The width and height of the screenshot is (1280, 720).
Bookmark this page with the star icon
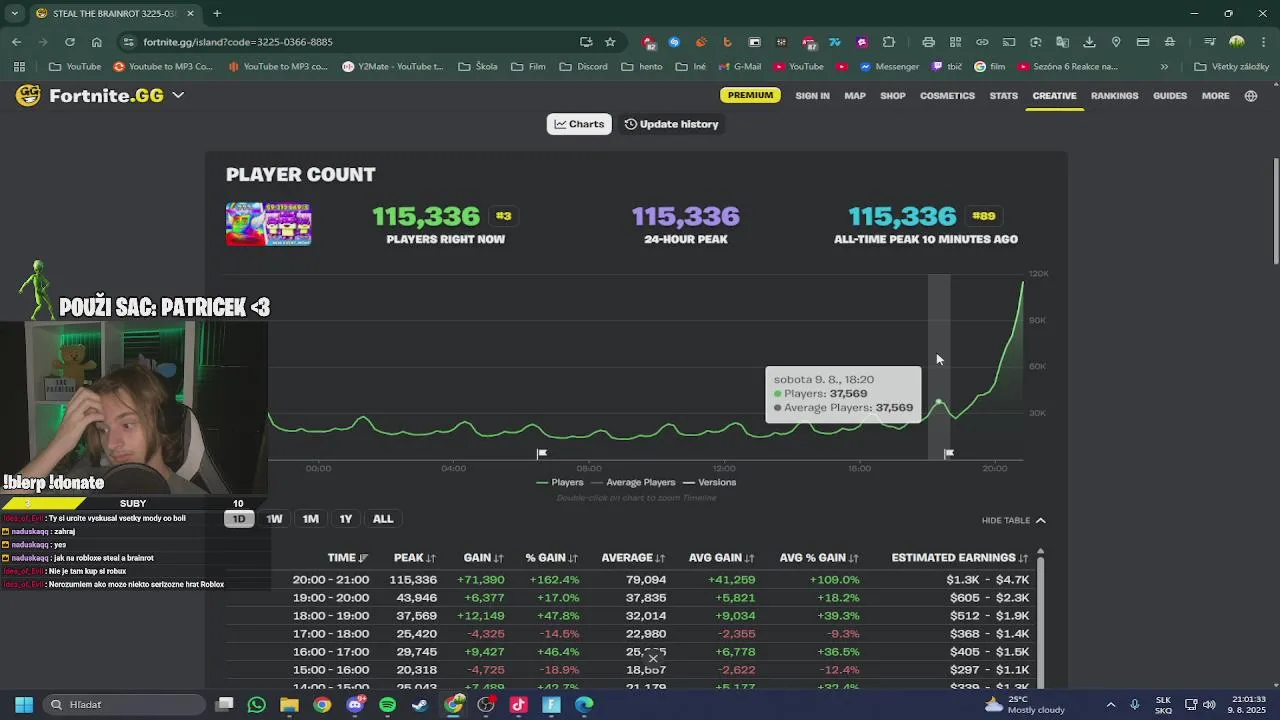610,42
